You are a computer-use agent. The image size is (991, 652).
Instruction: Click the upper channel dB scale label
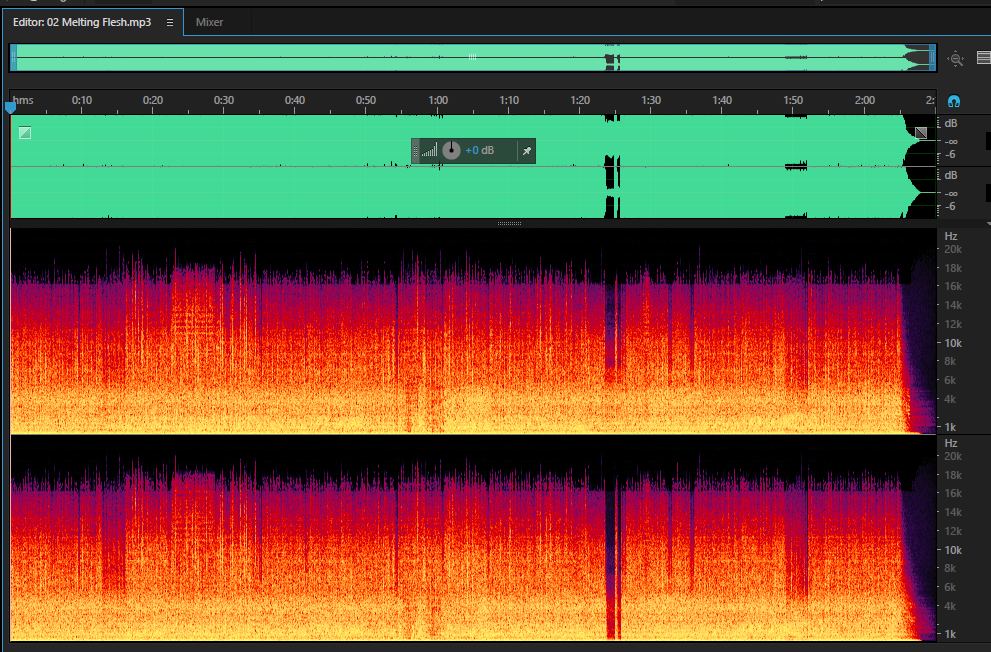tap(951, 123)
